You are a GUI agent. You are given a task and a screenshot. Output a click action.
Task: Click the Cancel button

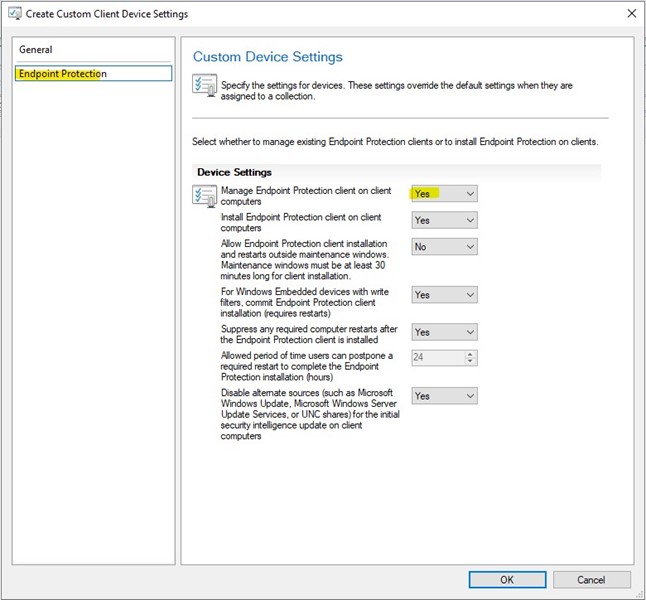pos(591,580)
